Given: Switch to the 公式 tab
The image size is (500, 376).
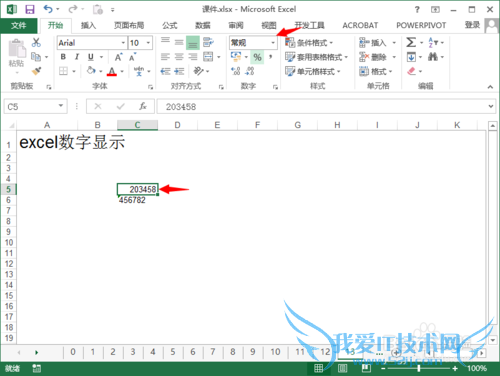Looking at the screenshot, I should [170, 25].
